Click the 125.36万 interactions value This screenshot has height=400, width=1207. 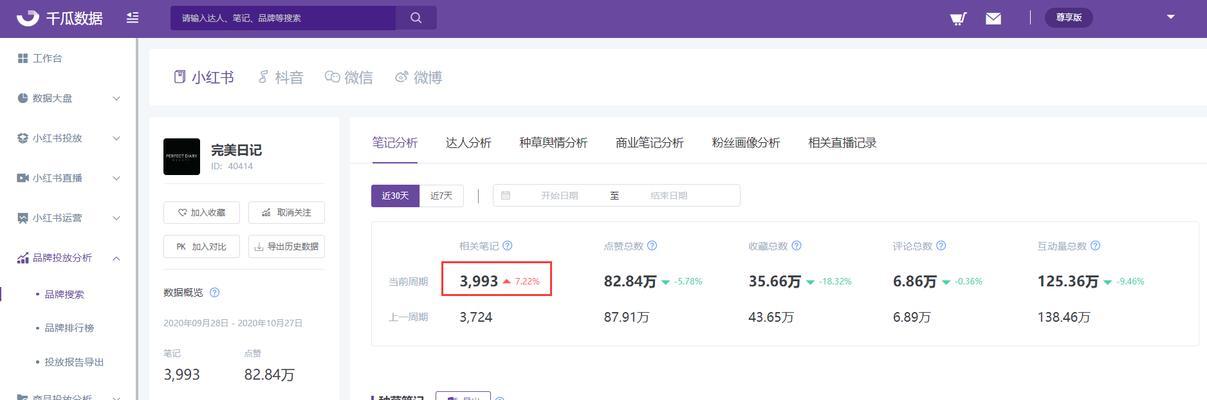pos(1068,281)
